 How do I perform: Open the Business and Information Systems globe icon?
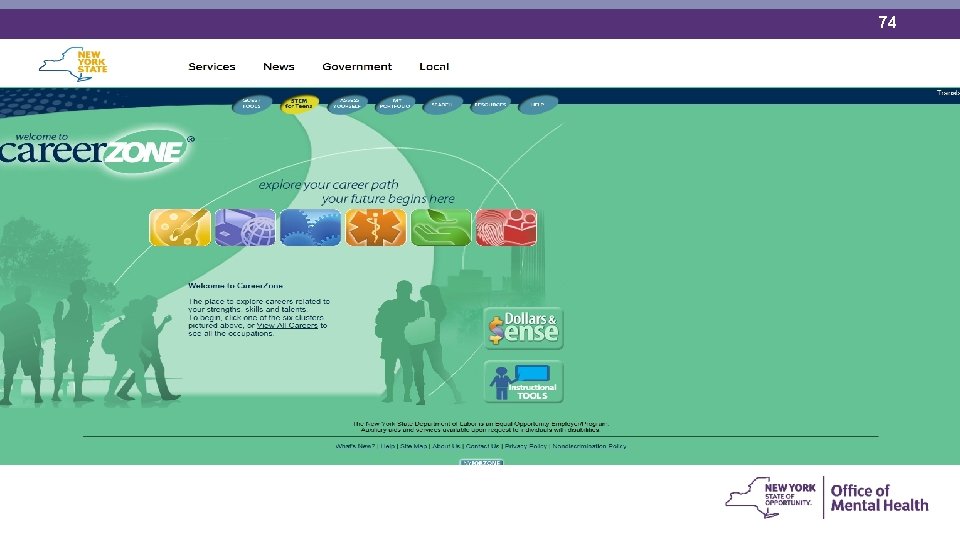coord(245,227)
